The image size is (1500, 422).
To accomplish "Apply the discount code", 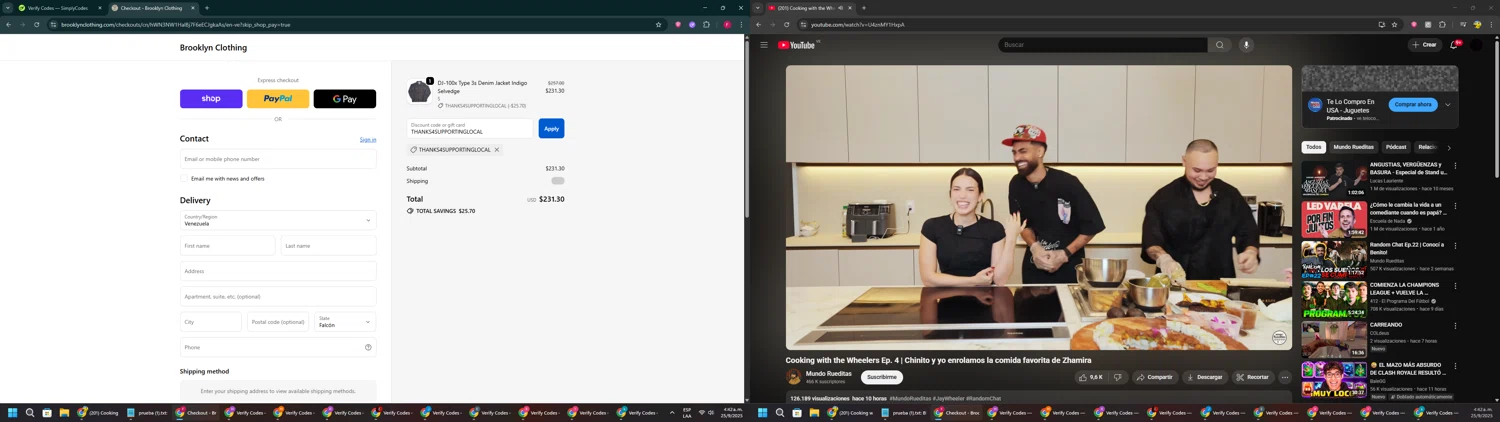I will pyautogui.click(x=551, y=128).
